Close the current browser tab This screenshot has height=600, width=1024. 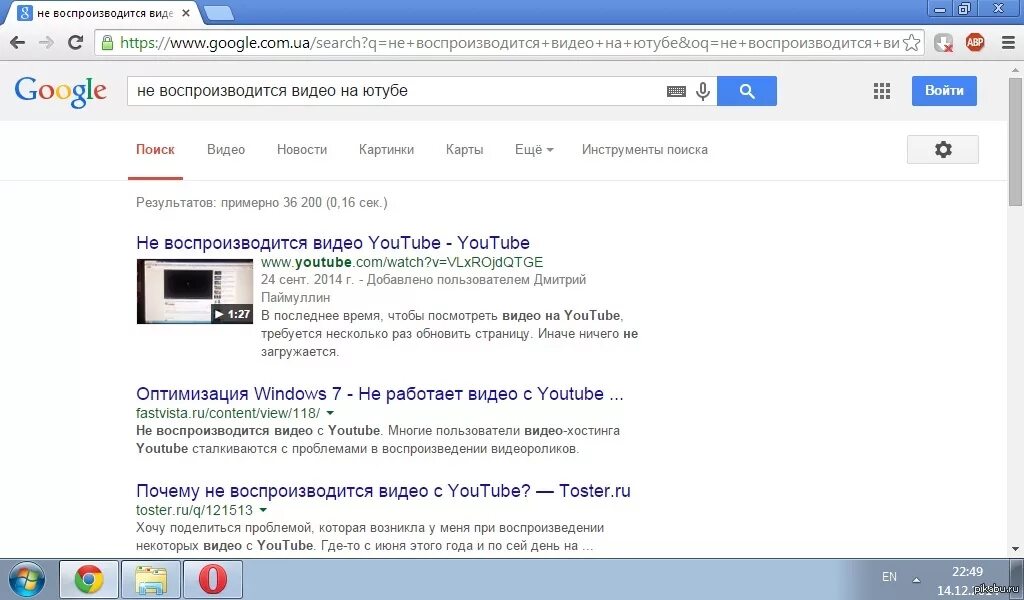[186, 13]
